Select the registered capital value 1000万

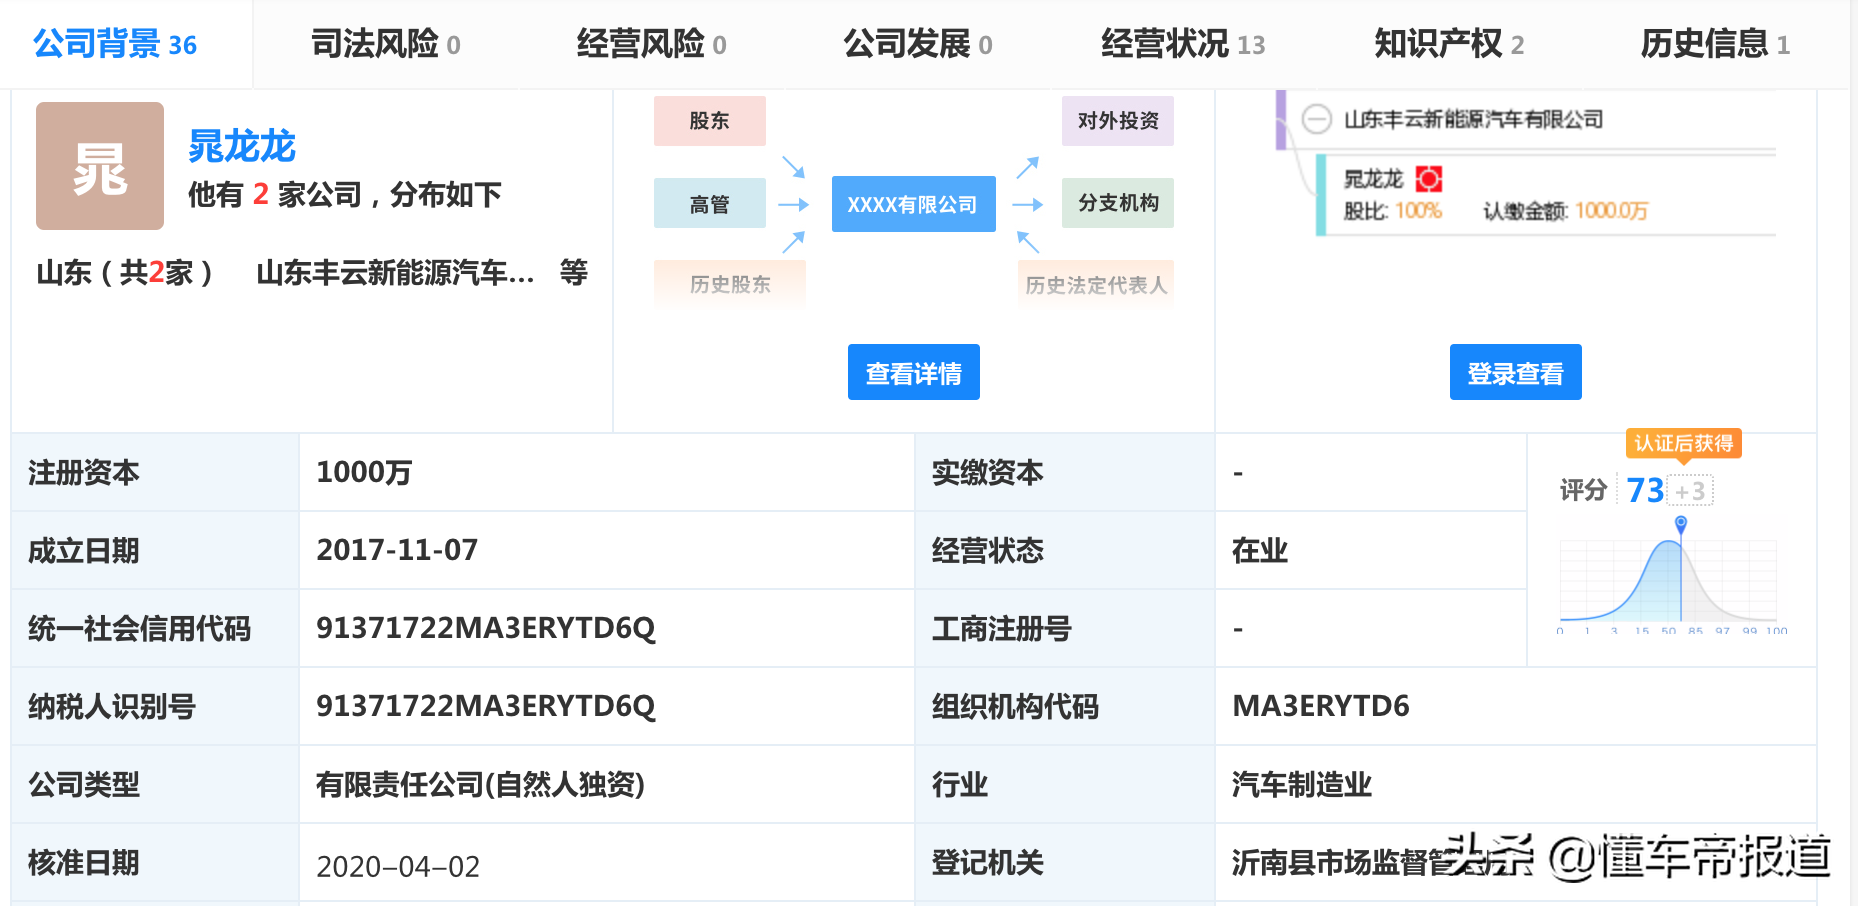[x=364, y=472]
